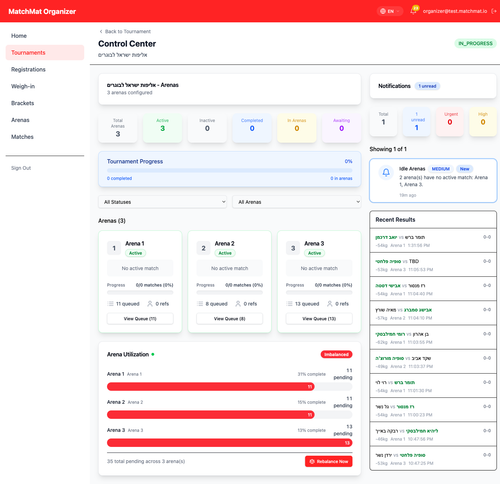Click 35 total pending summary text
The width and height of the screenshot is (500, 484).
click(x=146, y=461)
